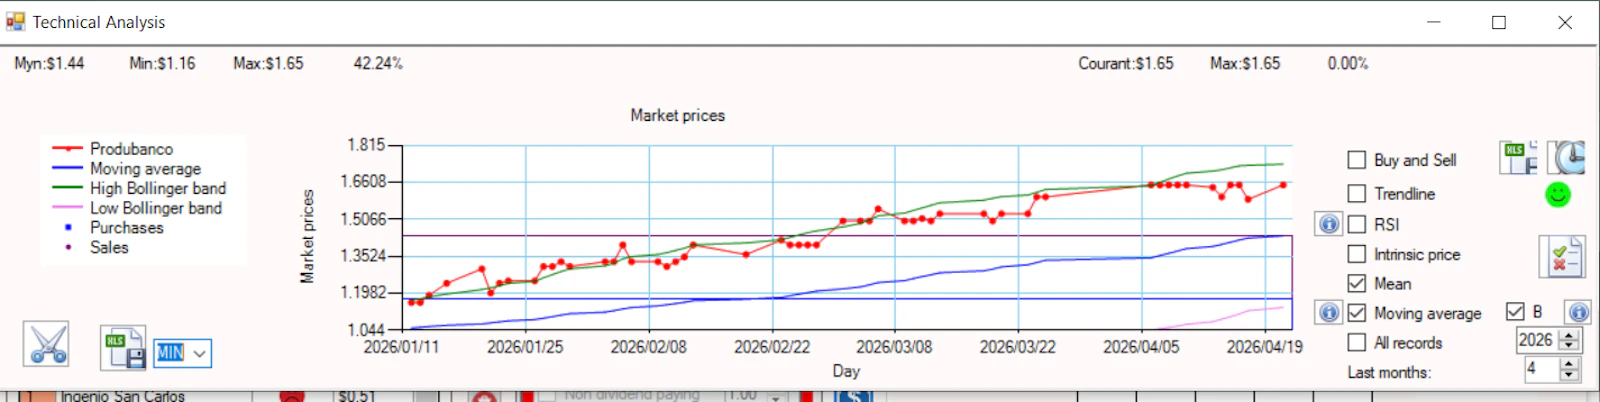Increase the 2026 year stepper
1600x402 pixels.
(1569, 335)
